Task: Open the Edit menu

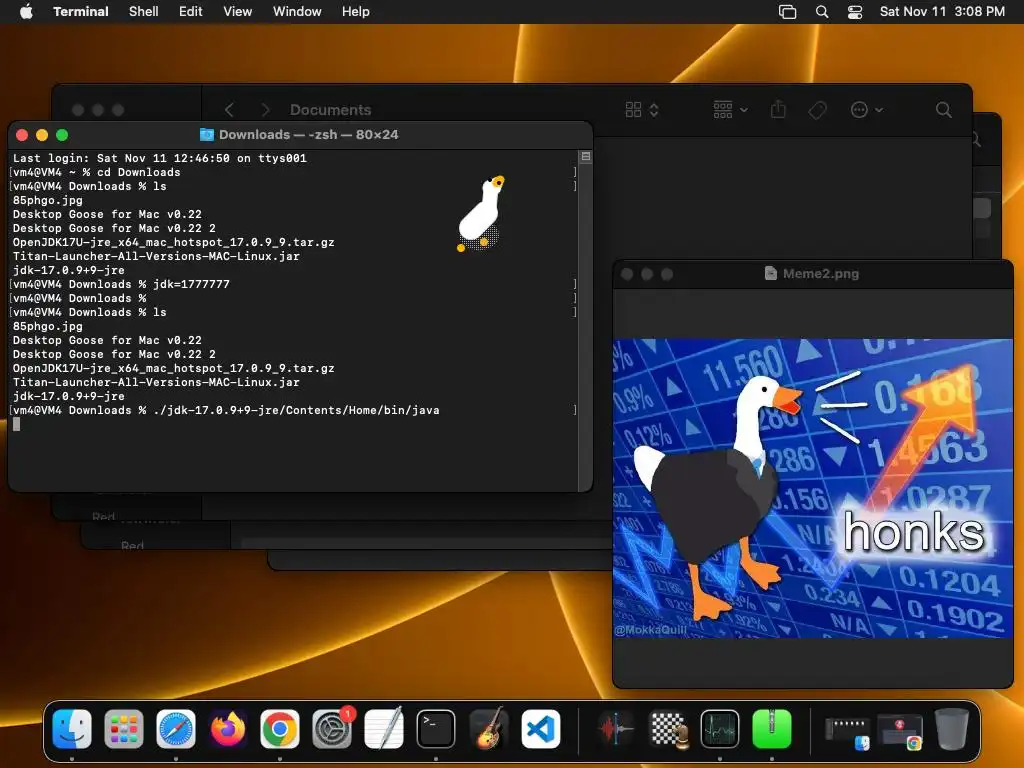Action: (191, 11)
